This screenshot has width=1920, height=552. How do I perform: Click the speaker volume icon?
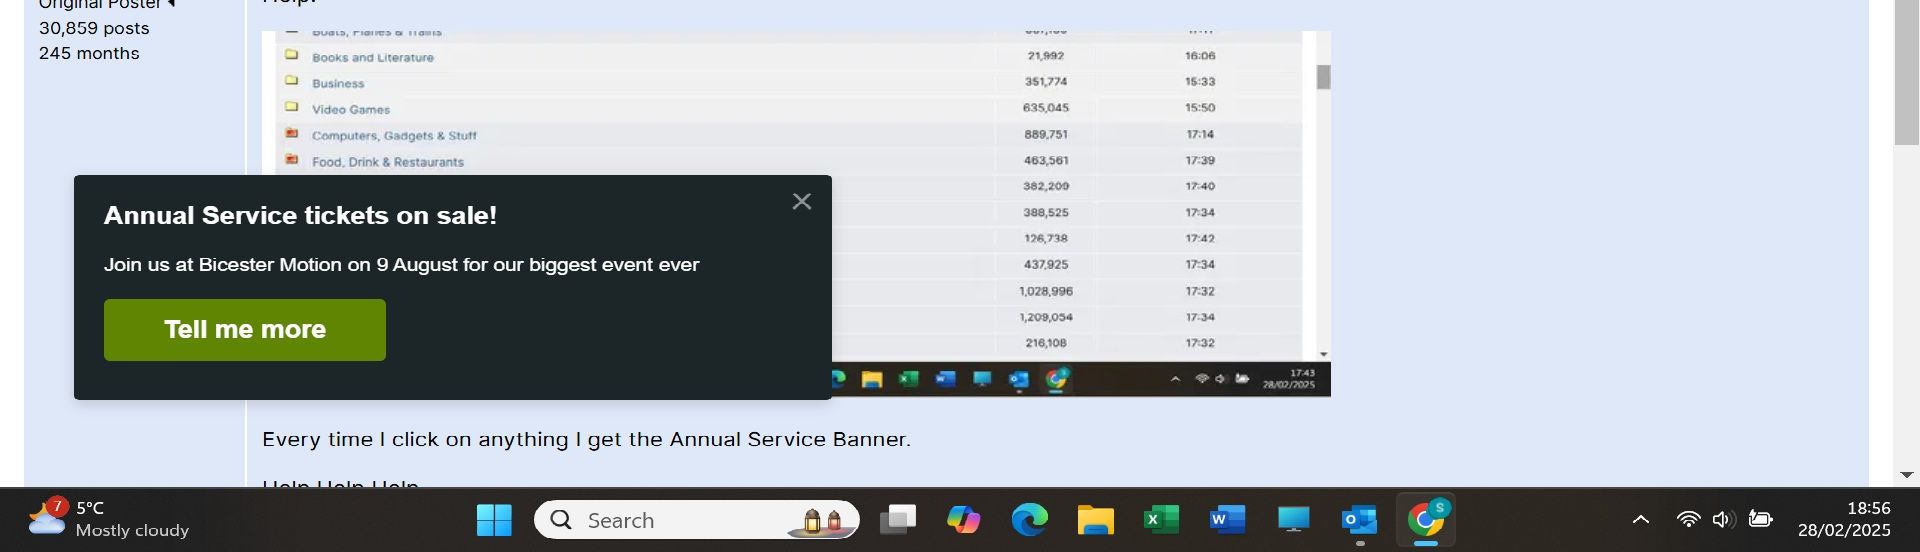[x=1722, y=519]
